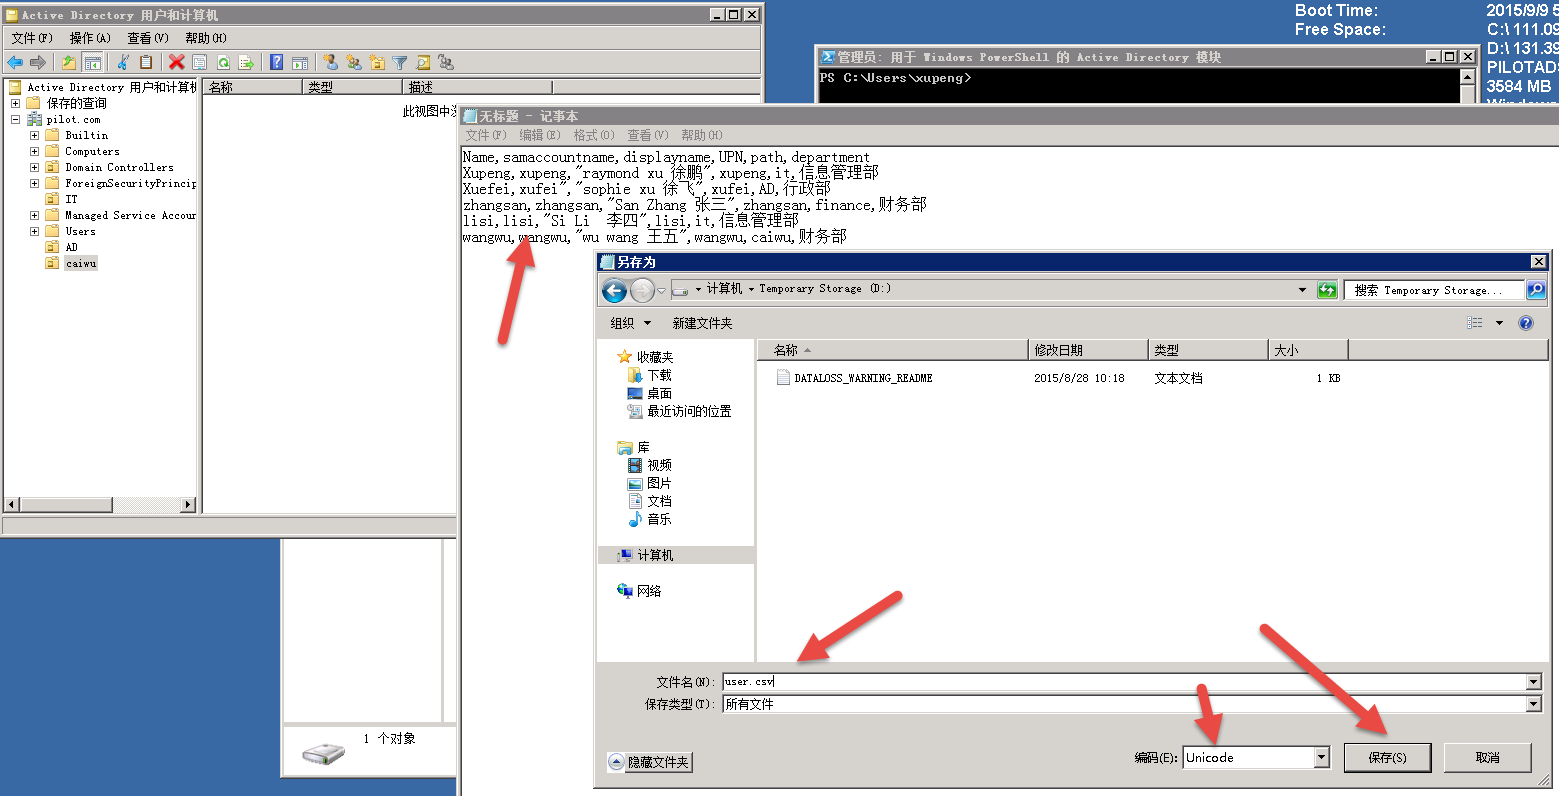Click the 文件名 input field
The width and height of the screenshot is (1559, 796).
pos(1124,682)
